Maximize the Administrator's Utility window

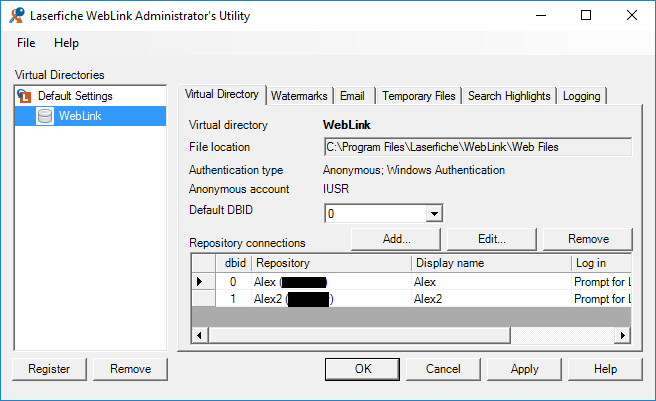click(x=586, y=15)
